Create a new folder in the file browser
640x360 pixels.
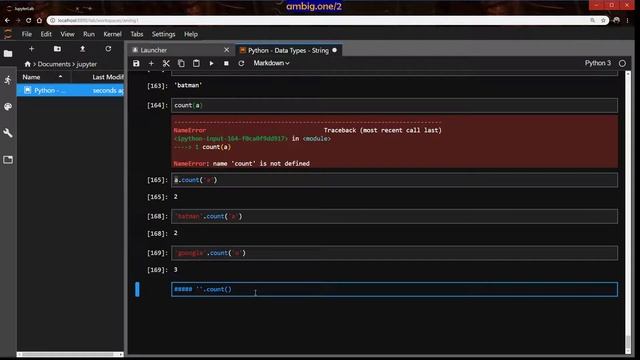pos(57,49)
